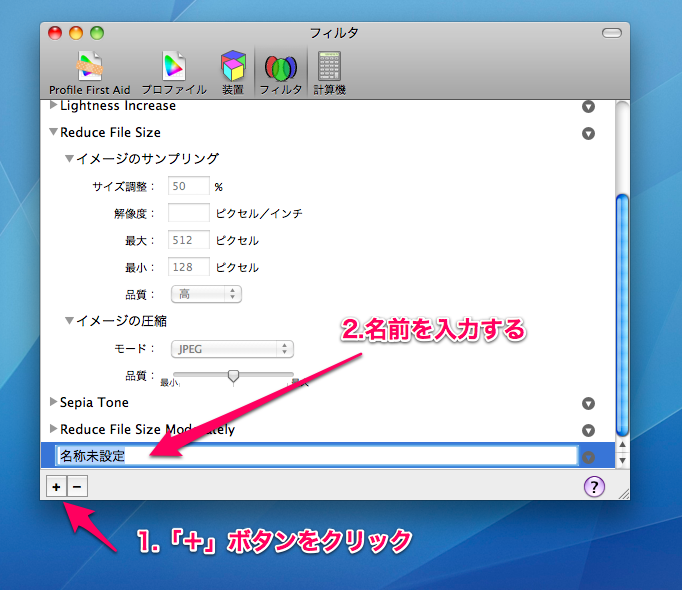Click the 品質 compression quality slider

[x=233, y=375]
